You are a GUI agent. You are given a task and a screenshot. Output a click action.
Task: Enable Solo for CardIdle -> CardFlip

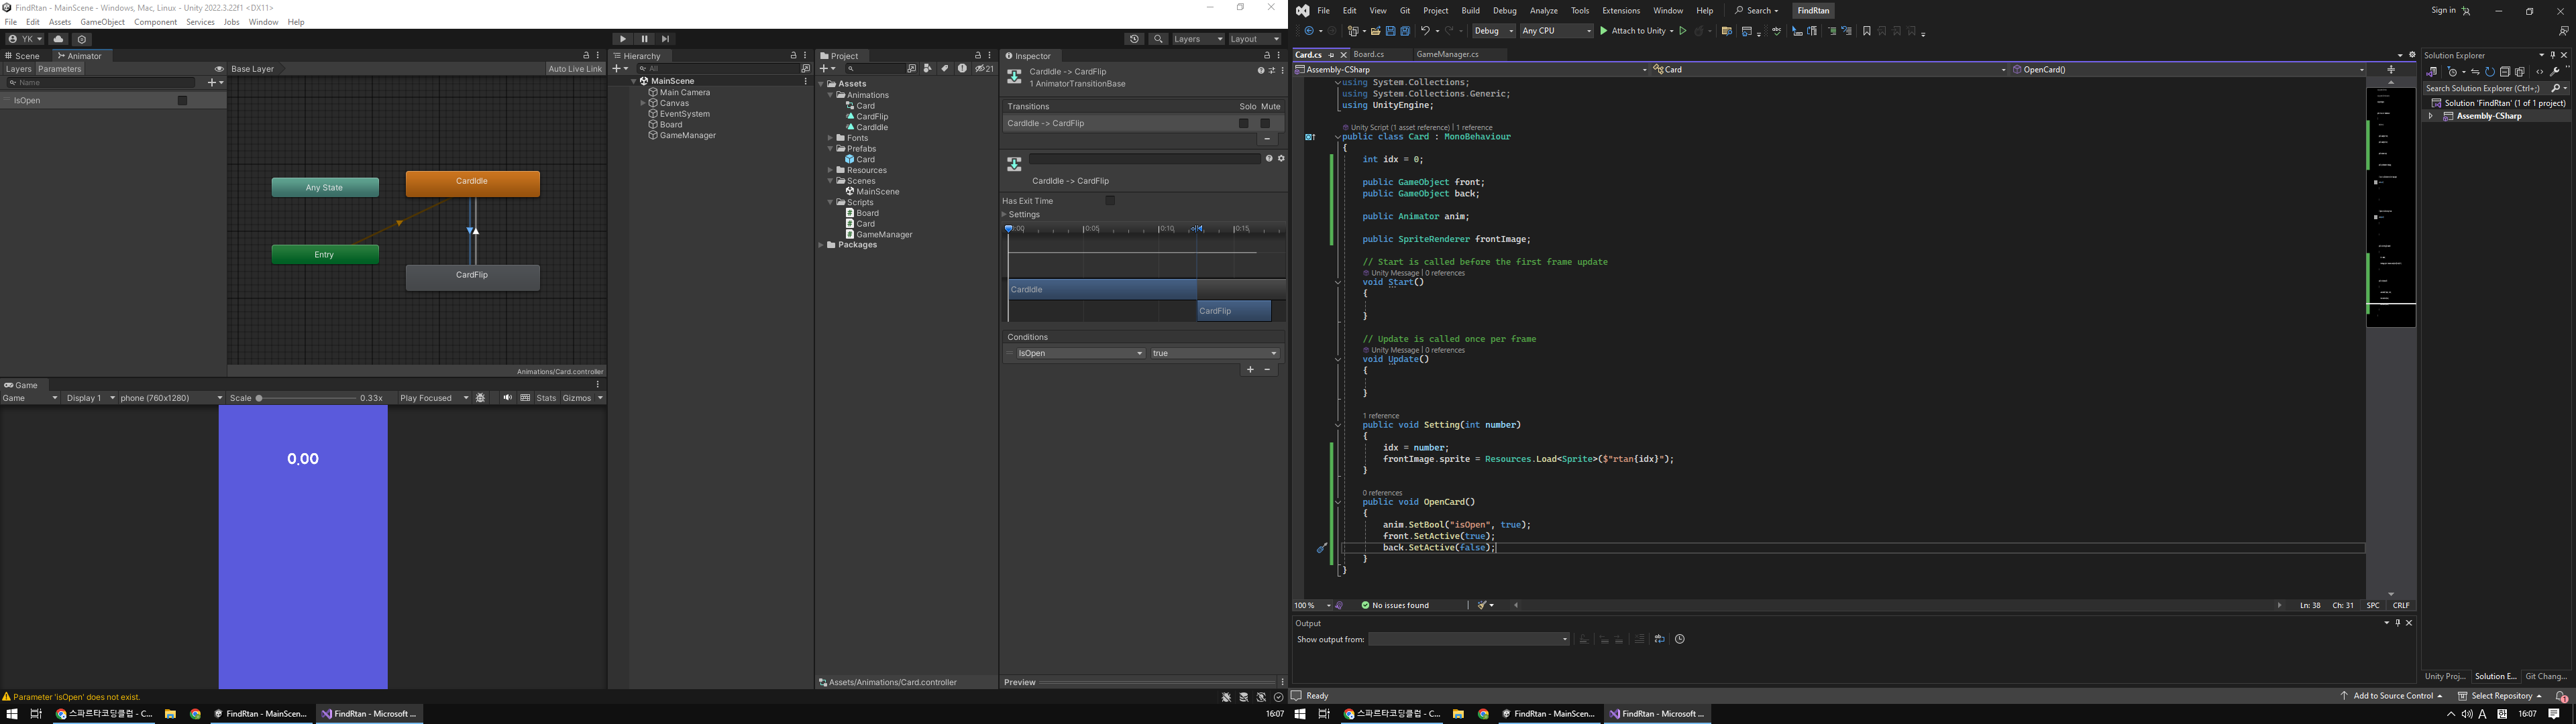1244,123
